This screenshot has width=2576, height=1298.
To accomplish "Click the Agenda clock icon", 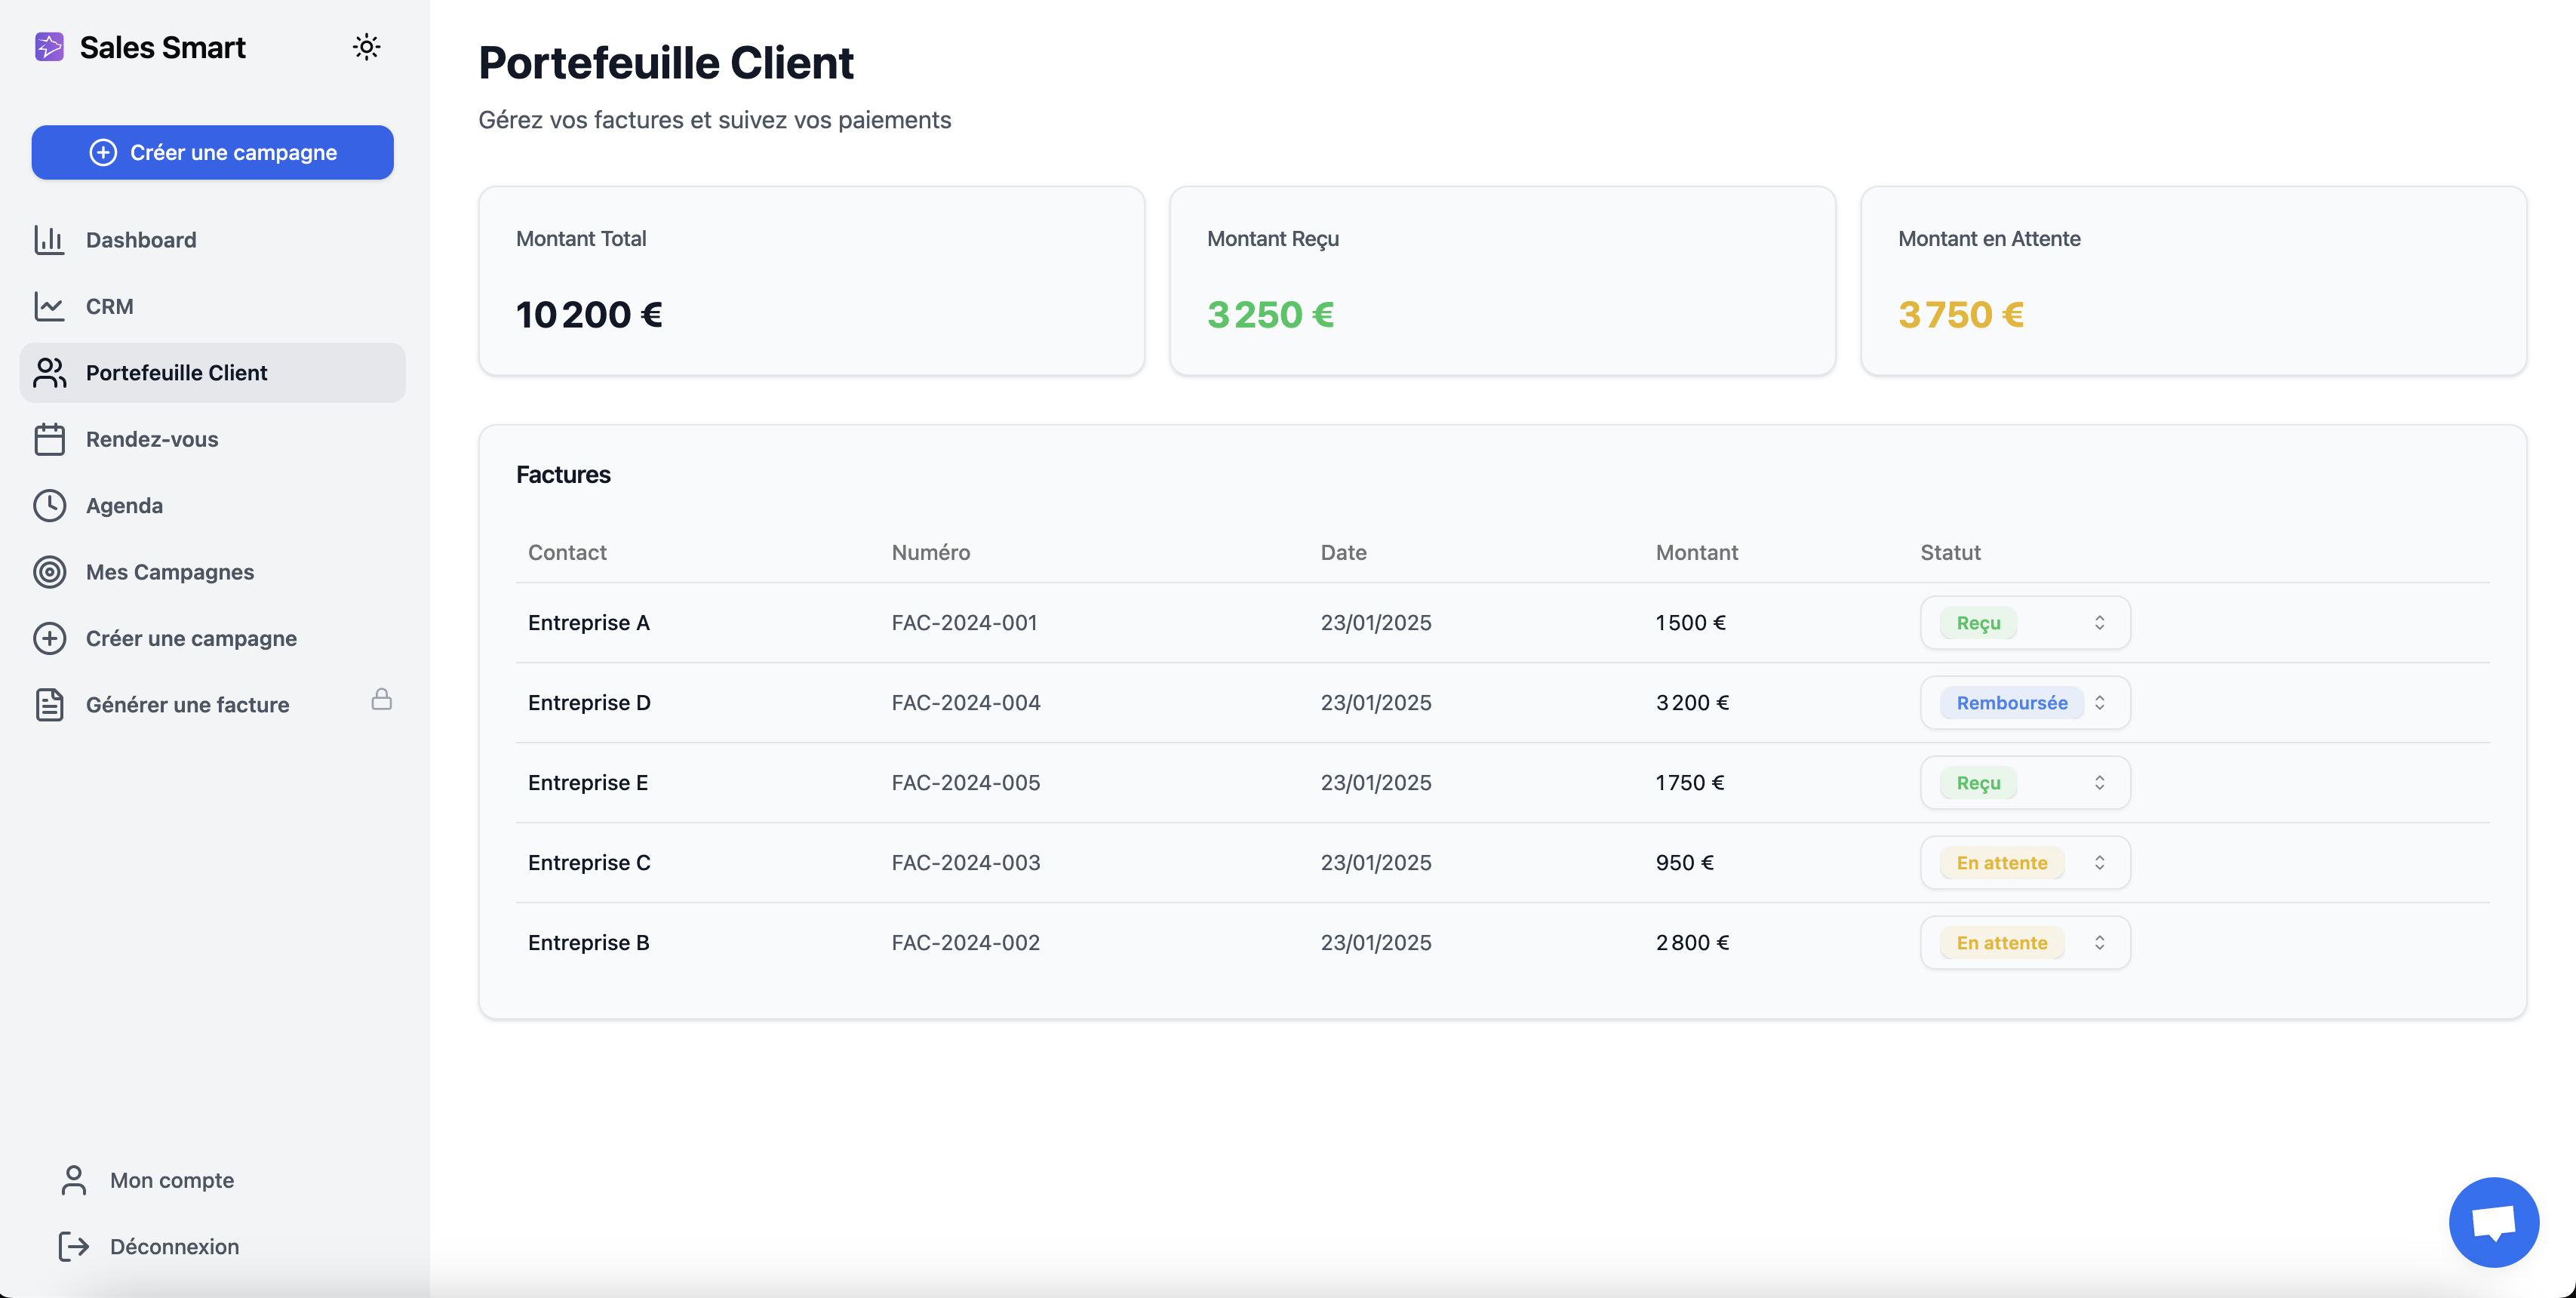I will tap(49, 505).
